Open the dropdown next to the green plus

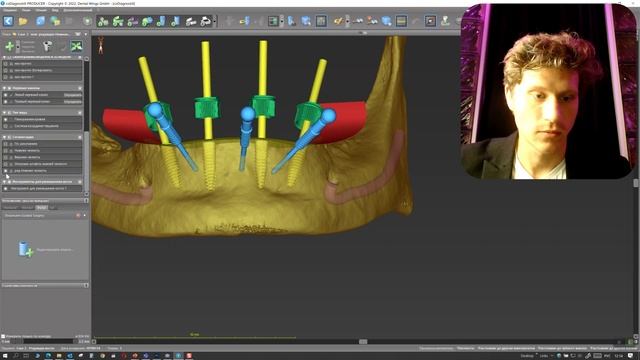(x=18, y=46)
